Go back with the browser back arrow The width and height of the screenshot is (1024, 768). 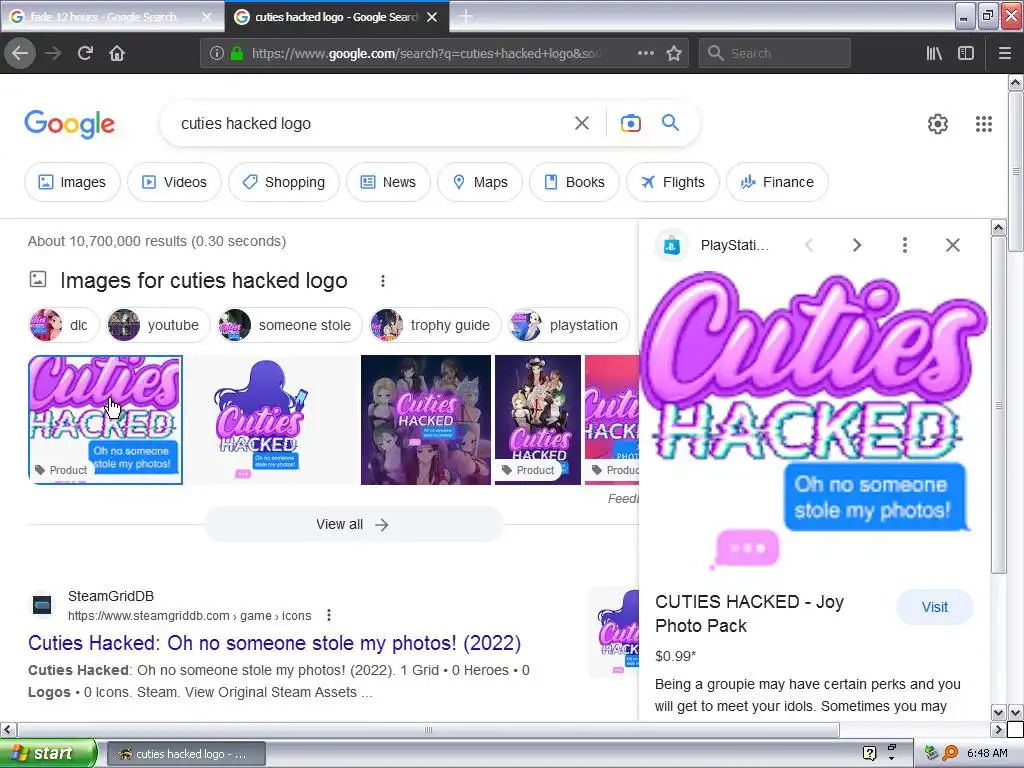click(x=20, y=53)
